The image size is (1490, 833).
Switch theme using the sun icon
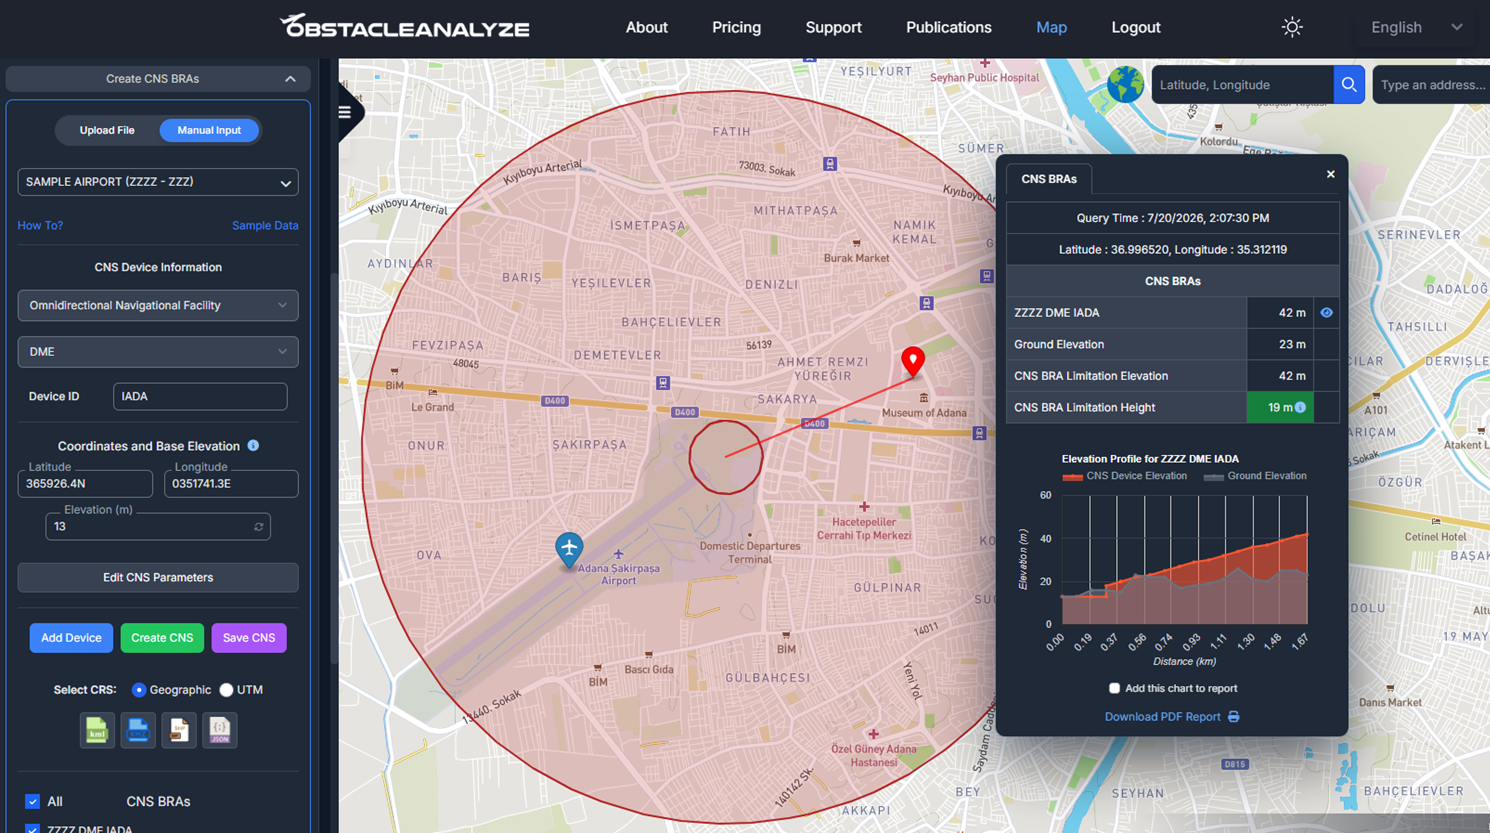pyautogui.click(x=1292, y=27)
